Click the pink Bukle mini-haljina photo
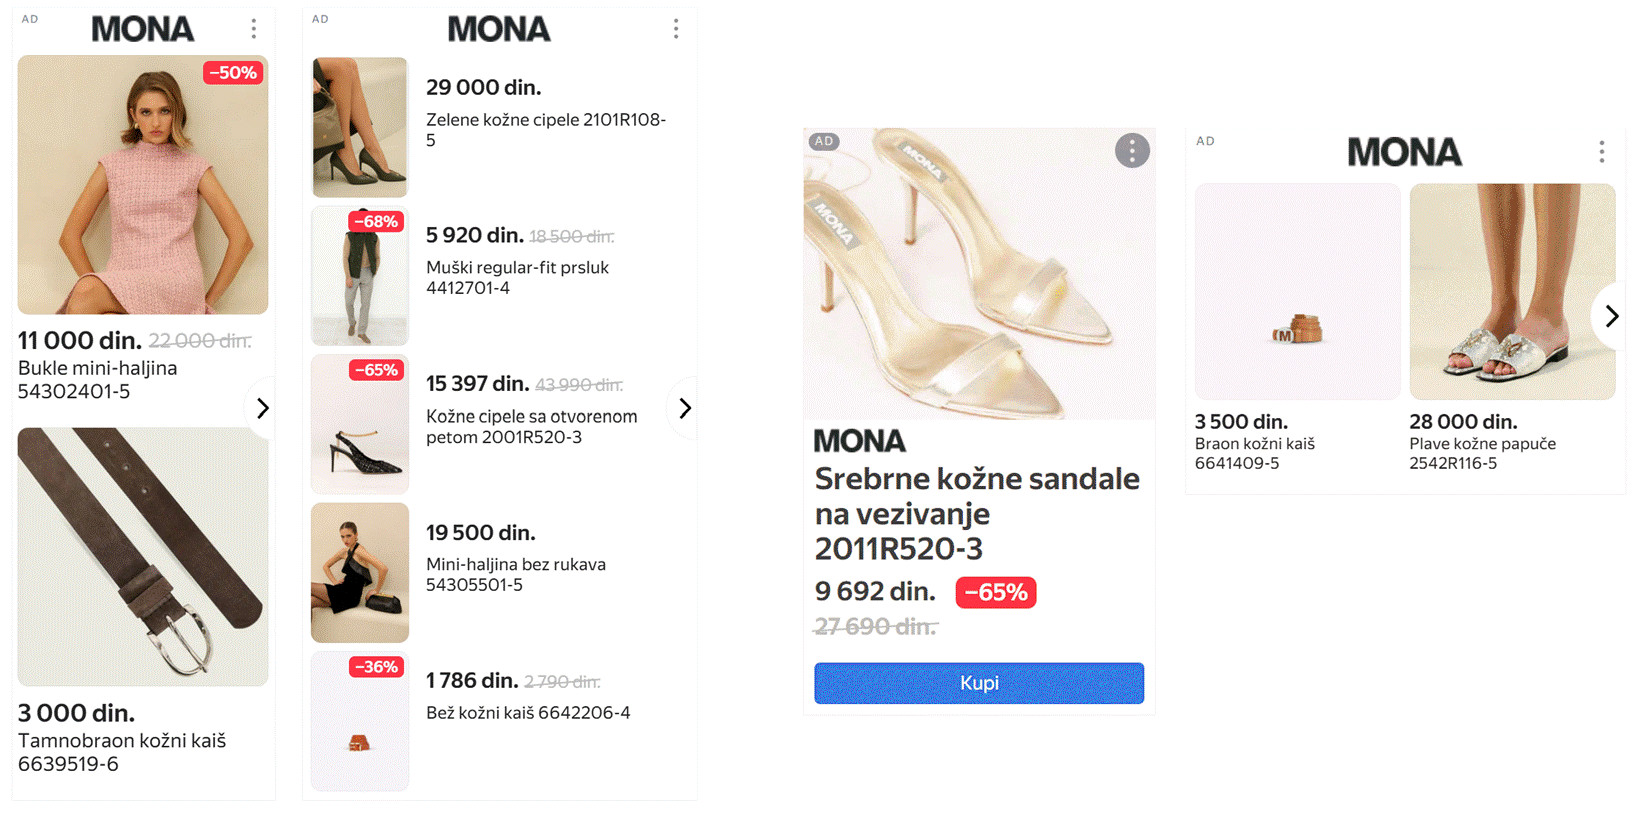Viewport: 1640px width, 826px height. pos(143,185)
